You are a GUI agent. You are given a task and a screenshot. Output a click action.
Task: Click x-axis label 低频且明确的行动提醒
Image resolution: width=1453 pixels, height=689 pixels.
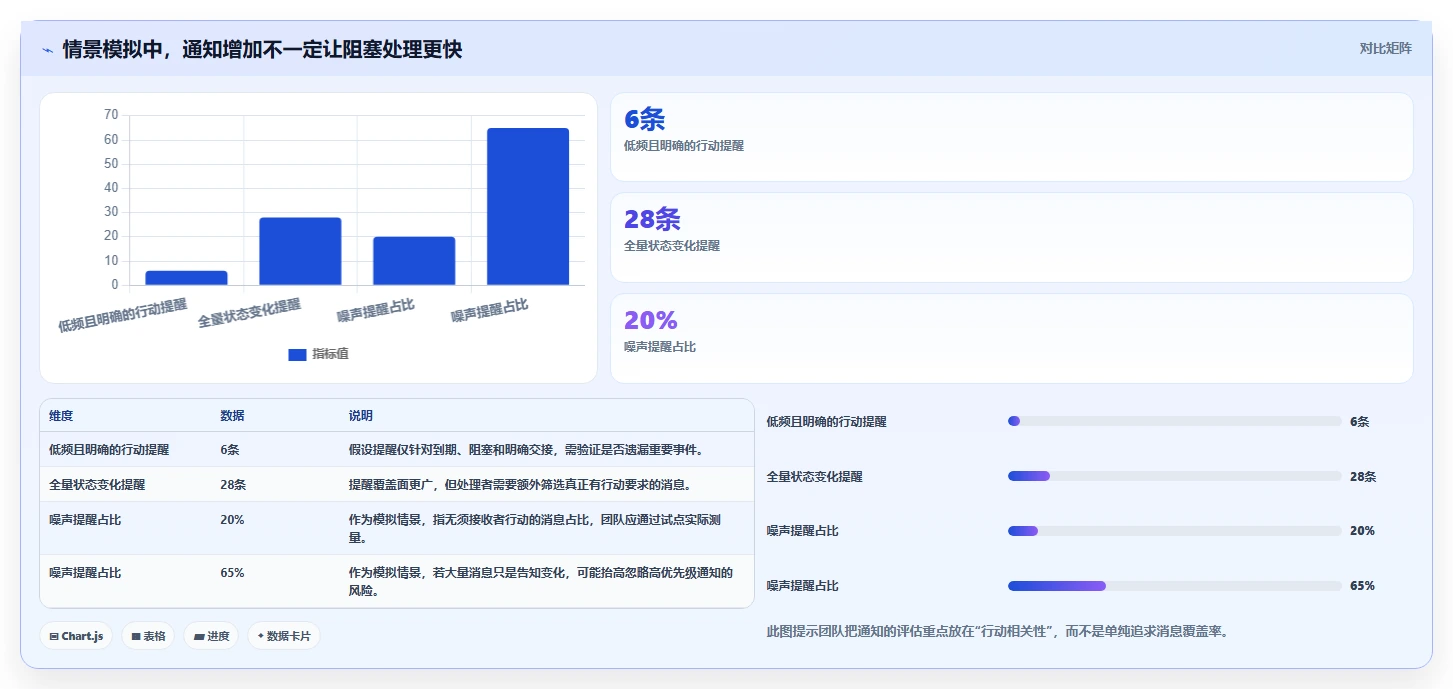(123, 315)
